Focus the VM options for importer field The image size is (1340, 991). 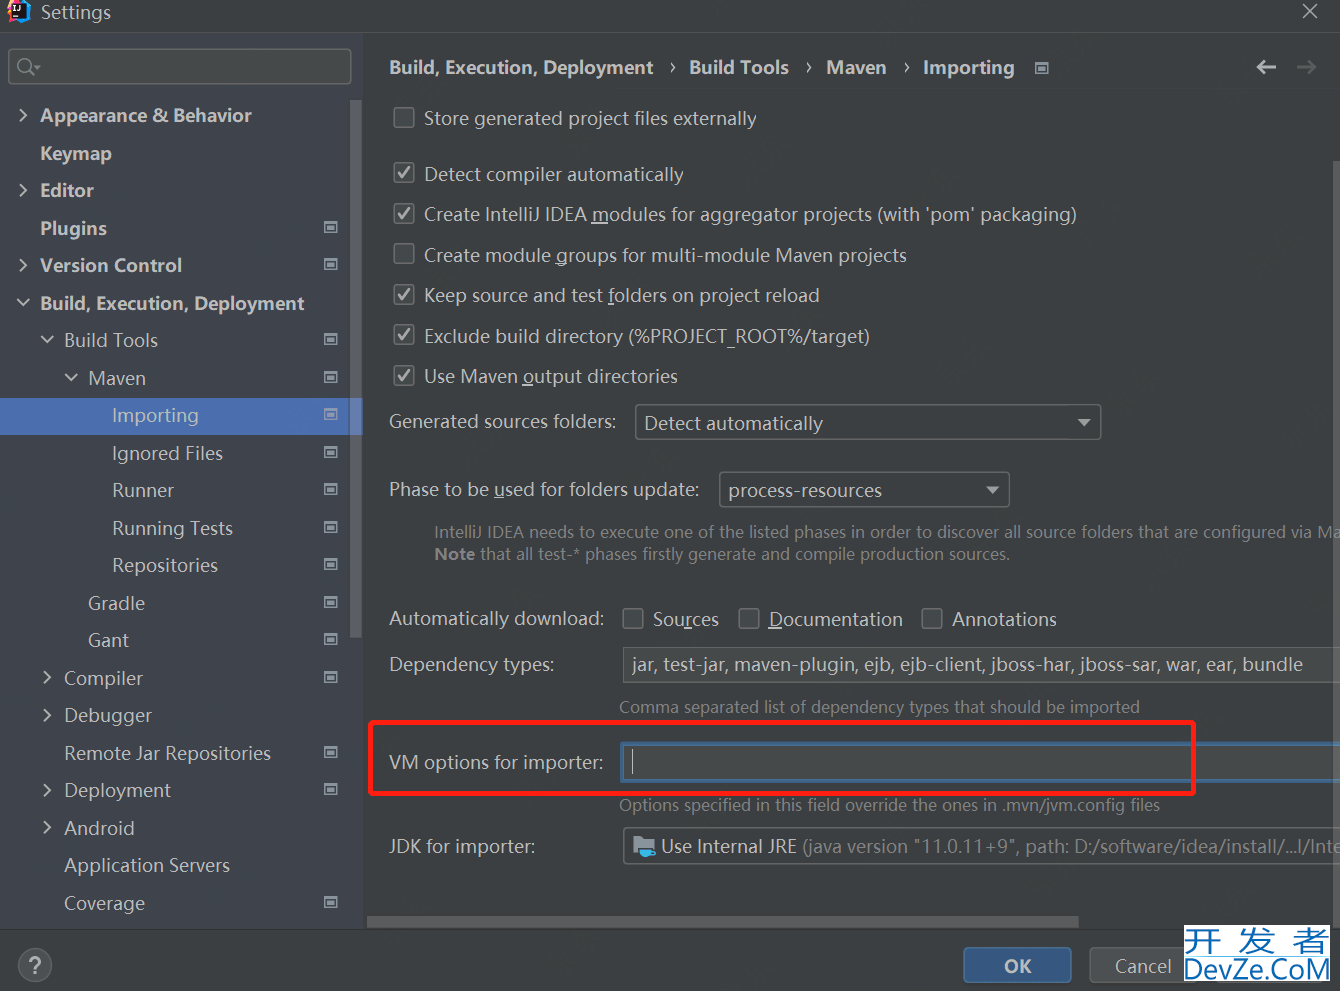(981, 762)
